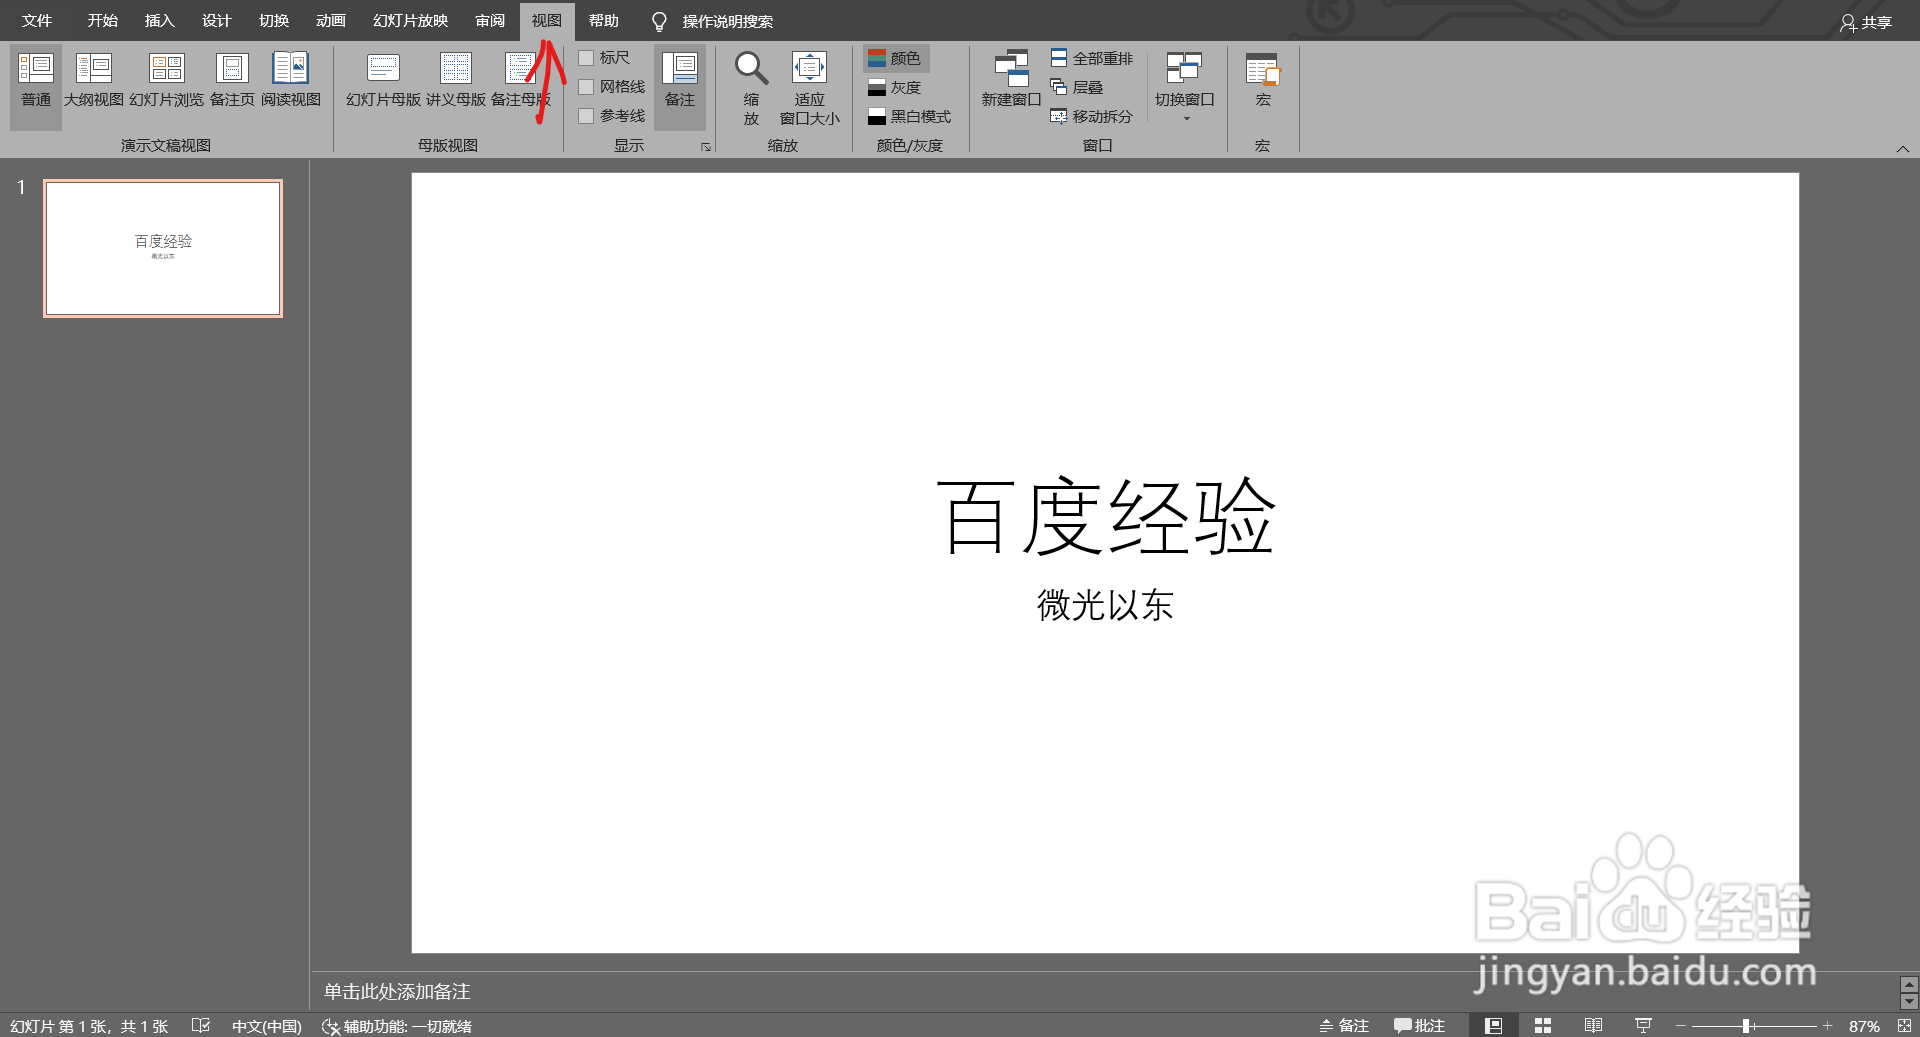The width and height of the screenshot is (1920, 1037).
Task: Open the Animations (动画) tab
Action: pyautogui.click(x=331, y=21)
